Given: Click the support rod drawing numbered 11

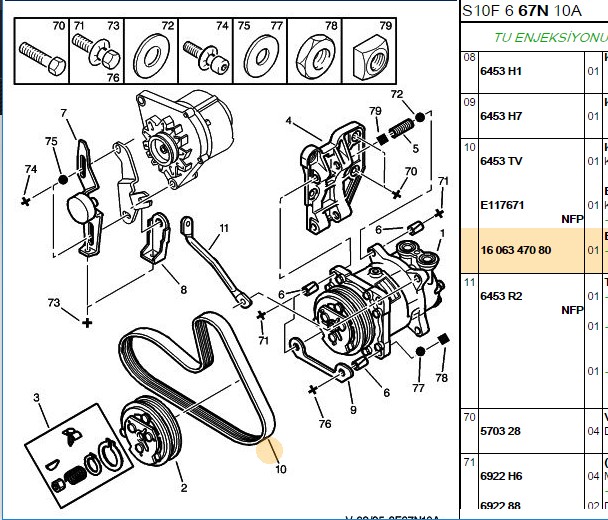Looking at the screenshot, I should click(215, 262).
